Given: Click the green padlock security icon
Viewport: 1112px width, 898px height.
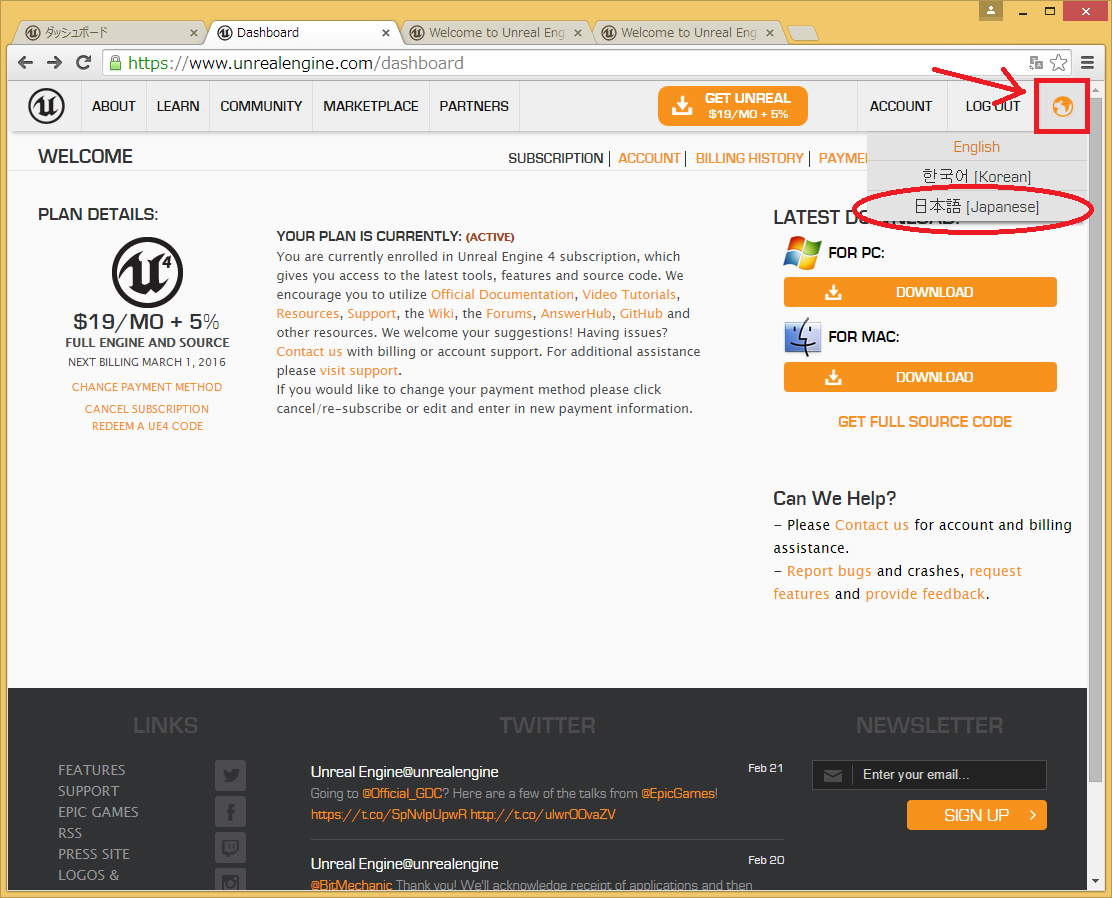Looking at the screenshot, I should pyautogui.click(x=116, y=63).
